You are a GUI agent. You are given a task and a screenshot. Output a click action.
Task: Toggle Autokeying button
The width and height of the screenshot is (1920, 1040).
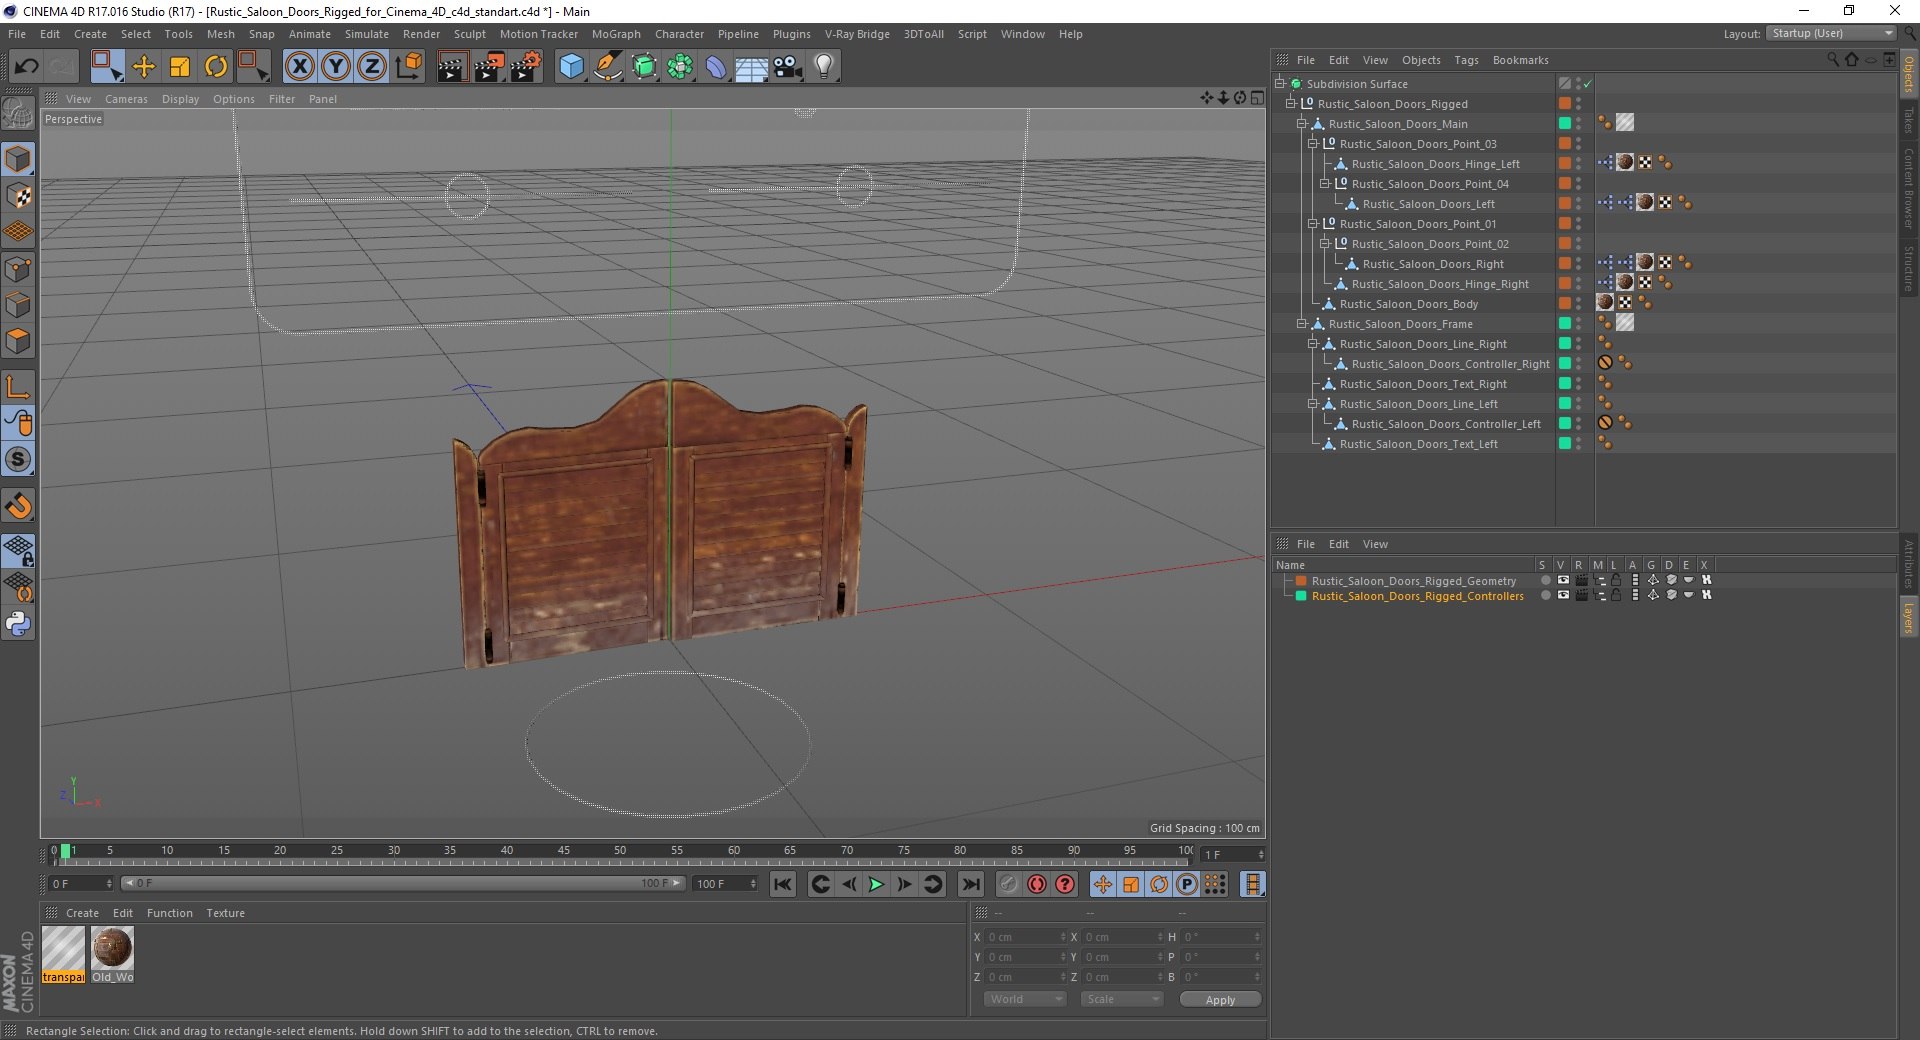(1037, 884)
